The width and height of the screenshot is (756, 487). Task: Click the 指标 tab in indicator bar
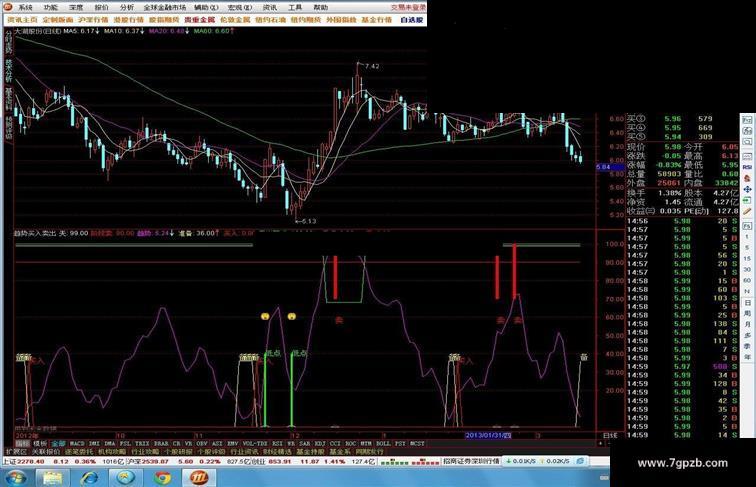[23, 443]
